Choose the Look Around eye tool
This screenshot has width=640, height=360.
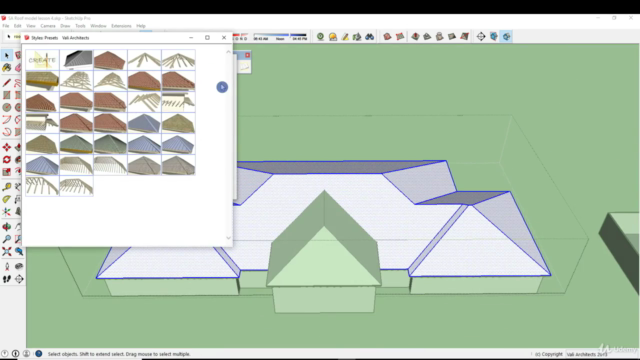[x=19, y=267]
